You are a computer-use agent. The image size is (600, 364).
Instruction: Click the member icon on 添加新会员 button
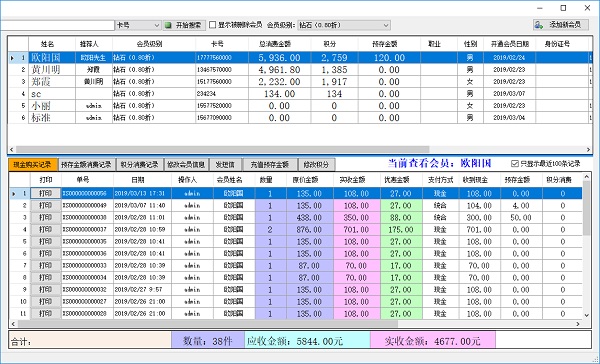(540, 25)
